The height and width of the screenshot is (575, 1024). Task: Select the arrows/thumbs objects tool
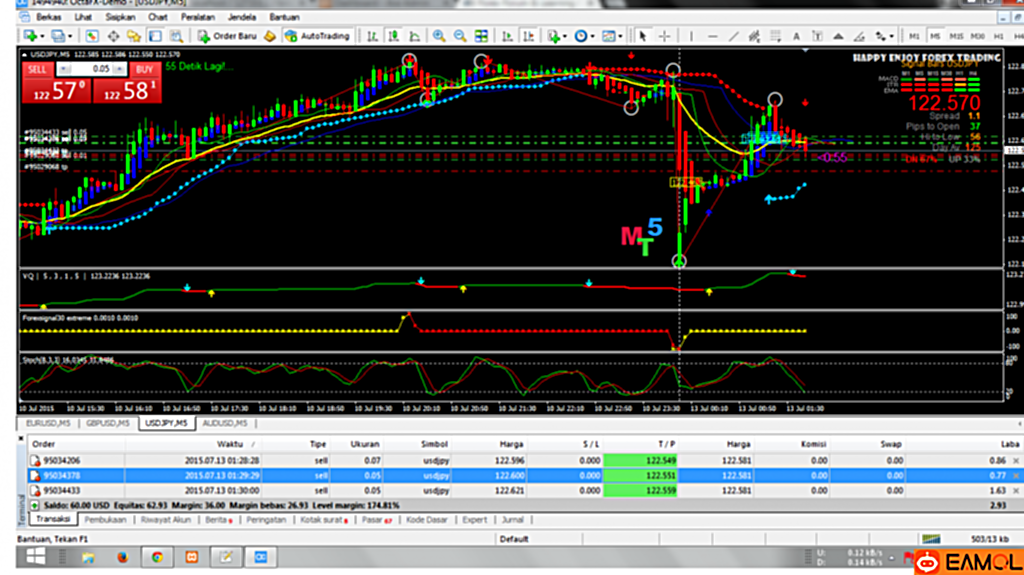(881, 36)
